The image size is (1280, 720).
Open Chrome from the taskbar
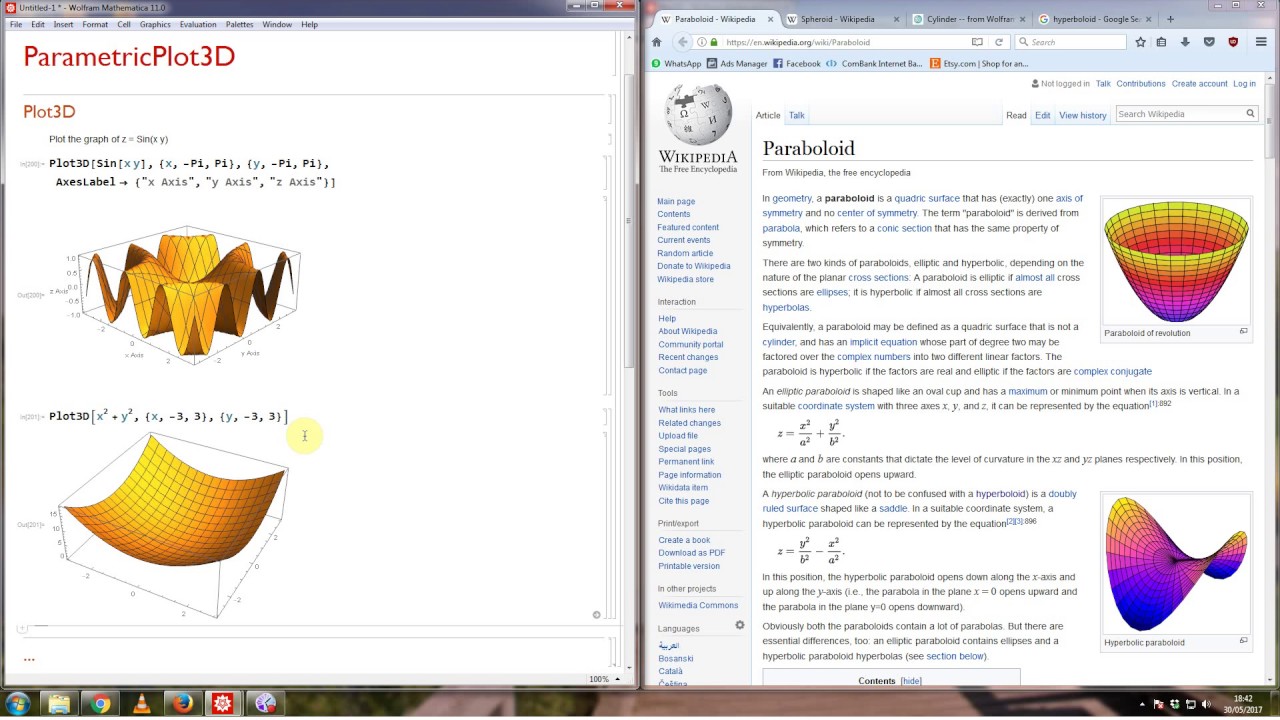tap(100, 704)
